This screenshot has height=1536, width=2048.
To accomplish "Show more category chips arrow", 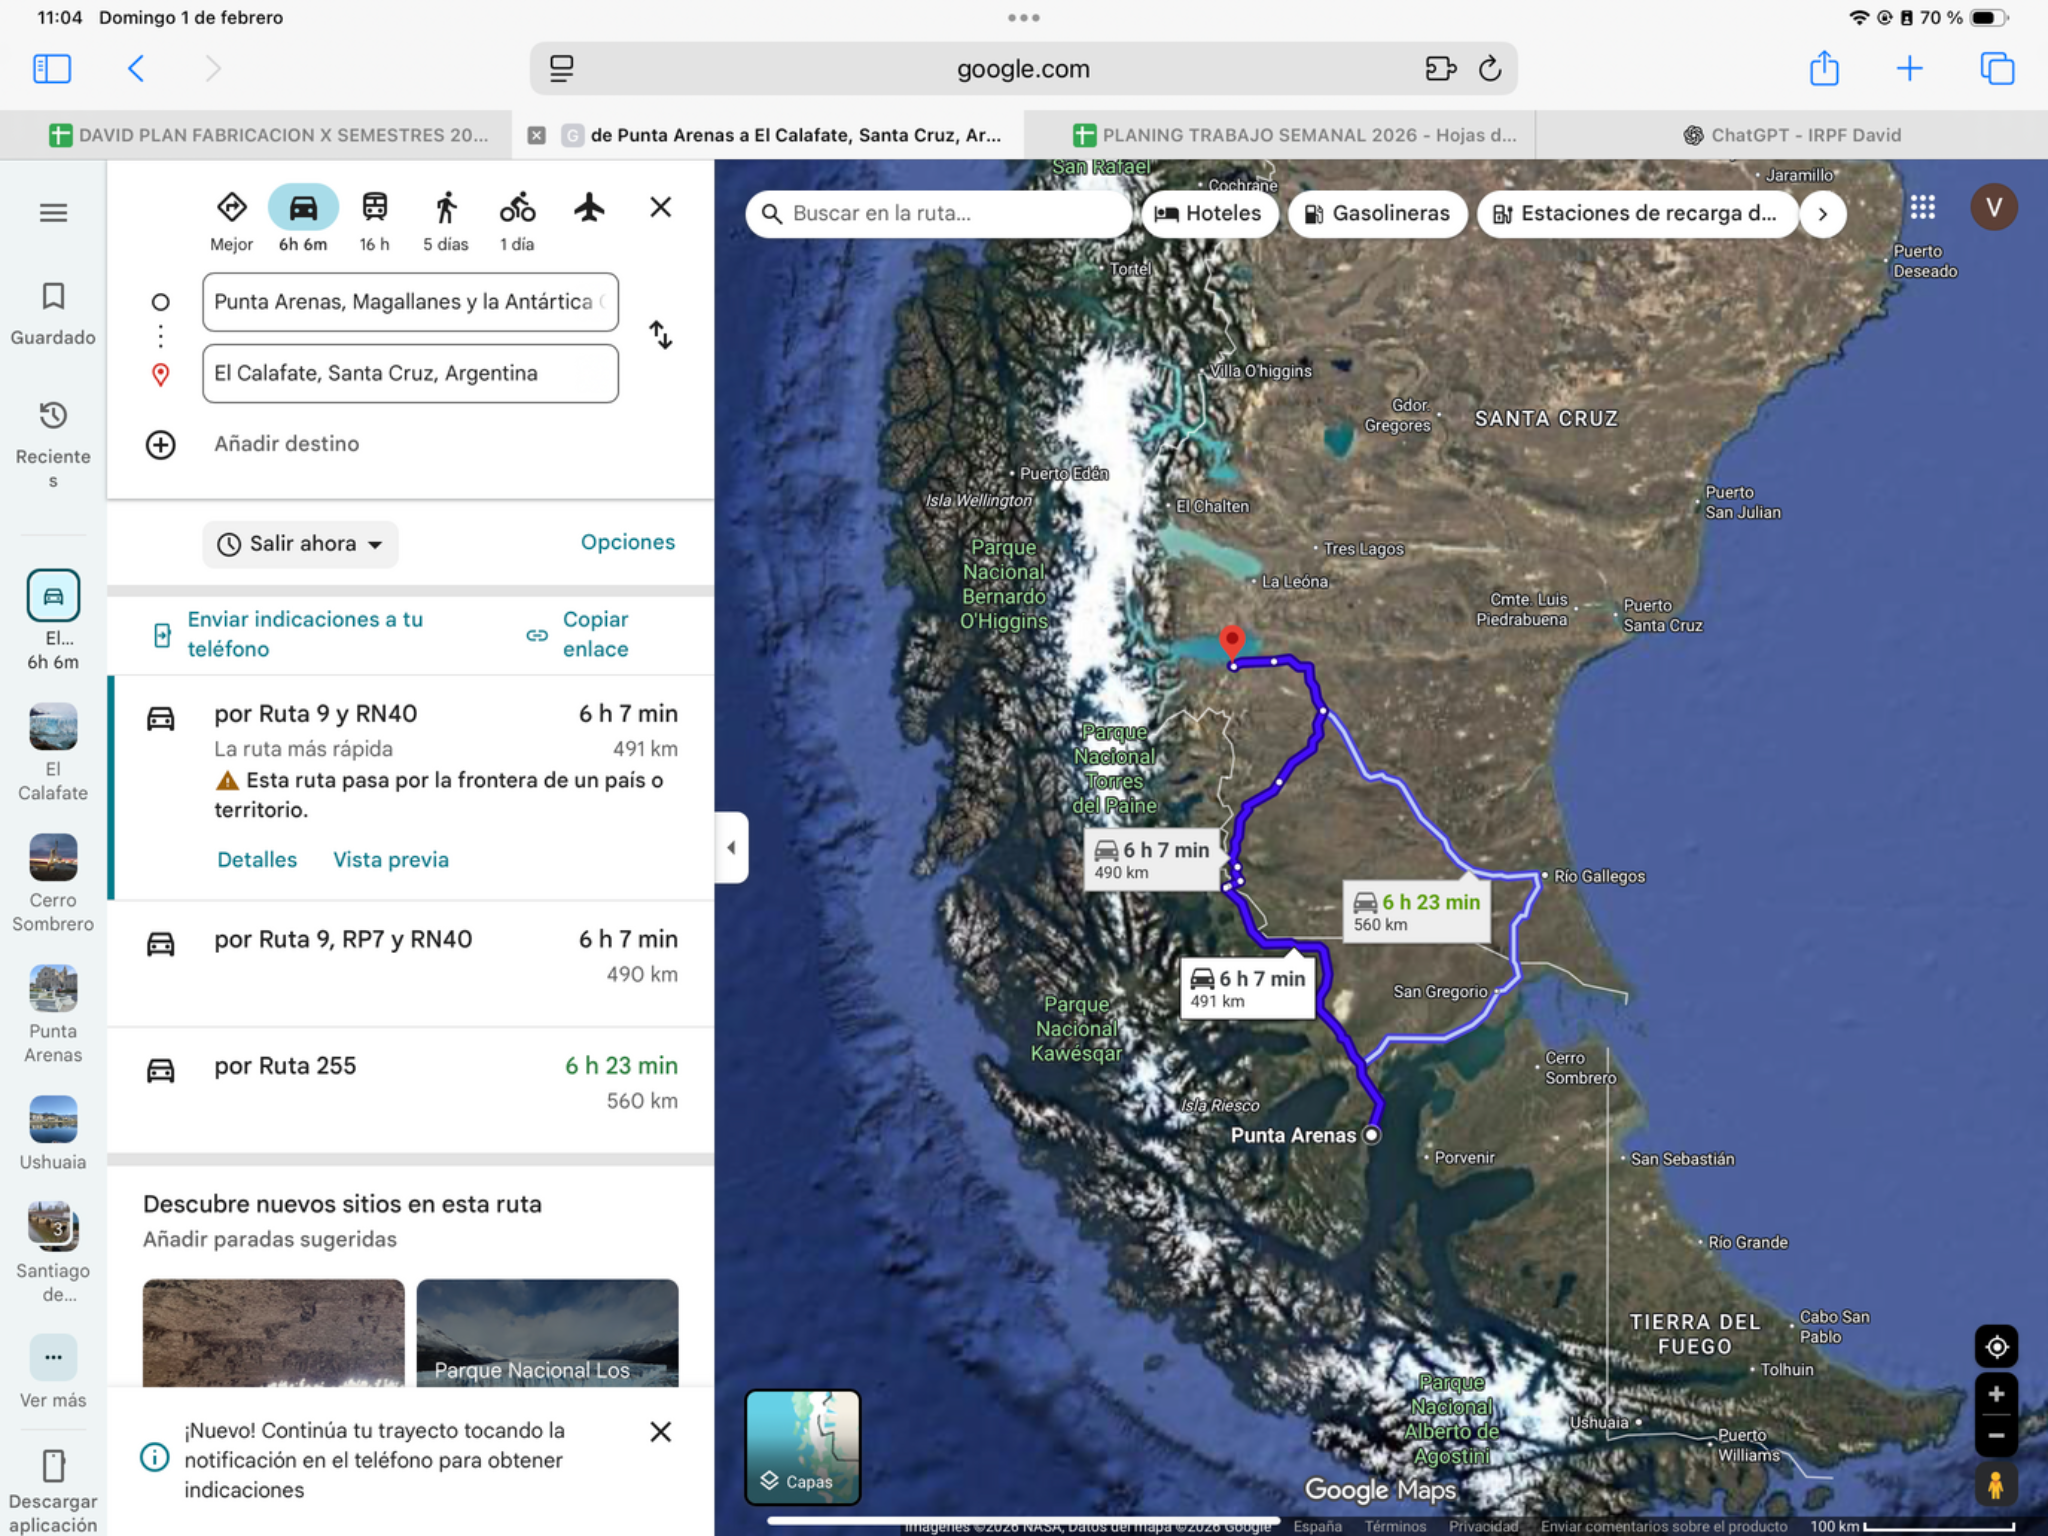I will 1822,214.
